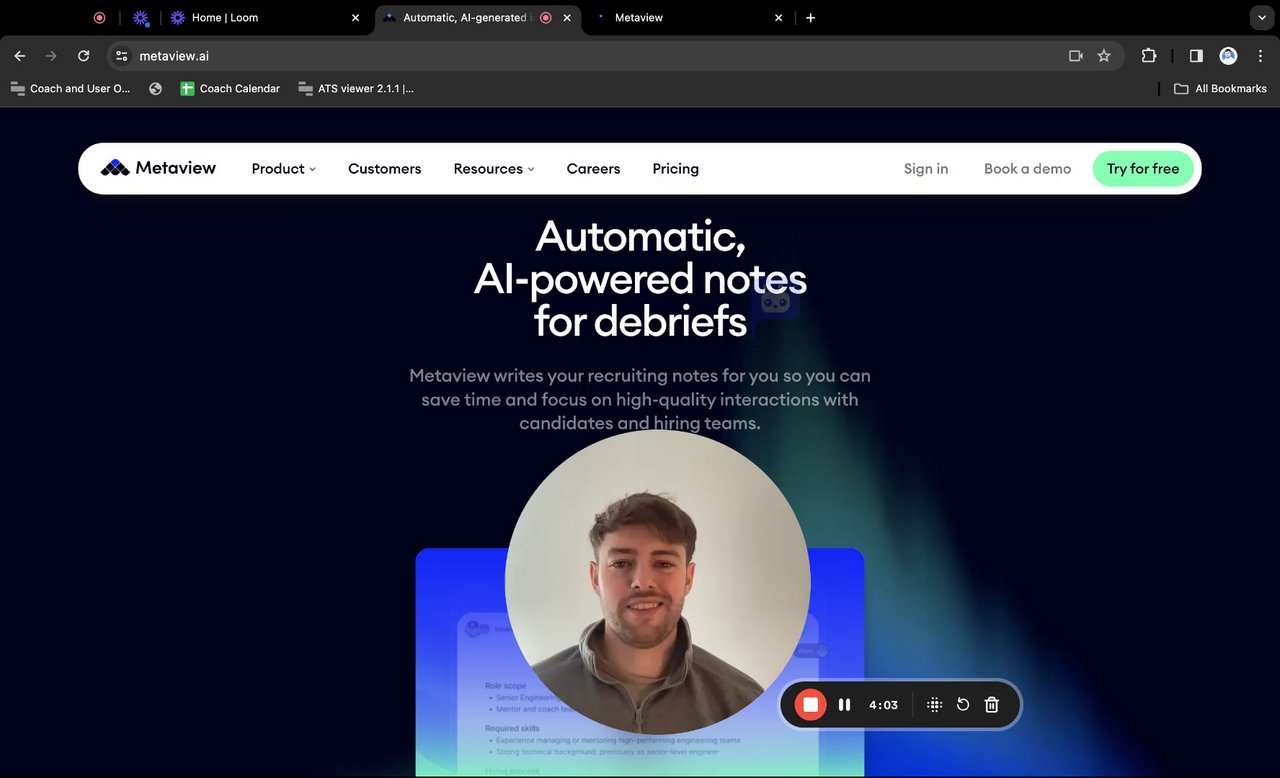This screenshot has width=1280, height=778.
Task: Restart the Loom recording
Action: click(963, 705)
